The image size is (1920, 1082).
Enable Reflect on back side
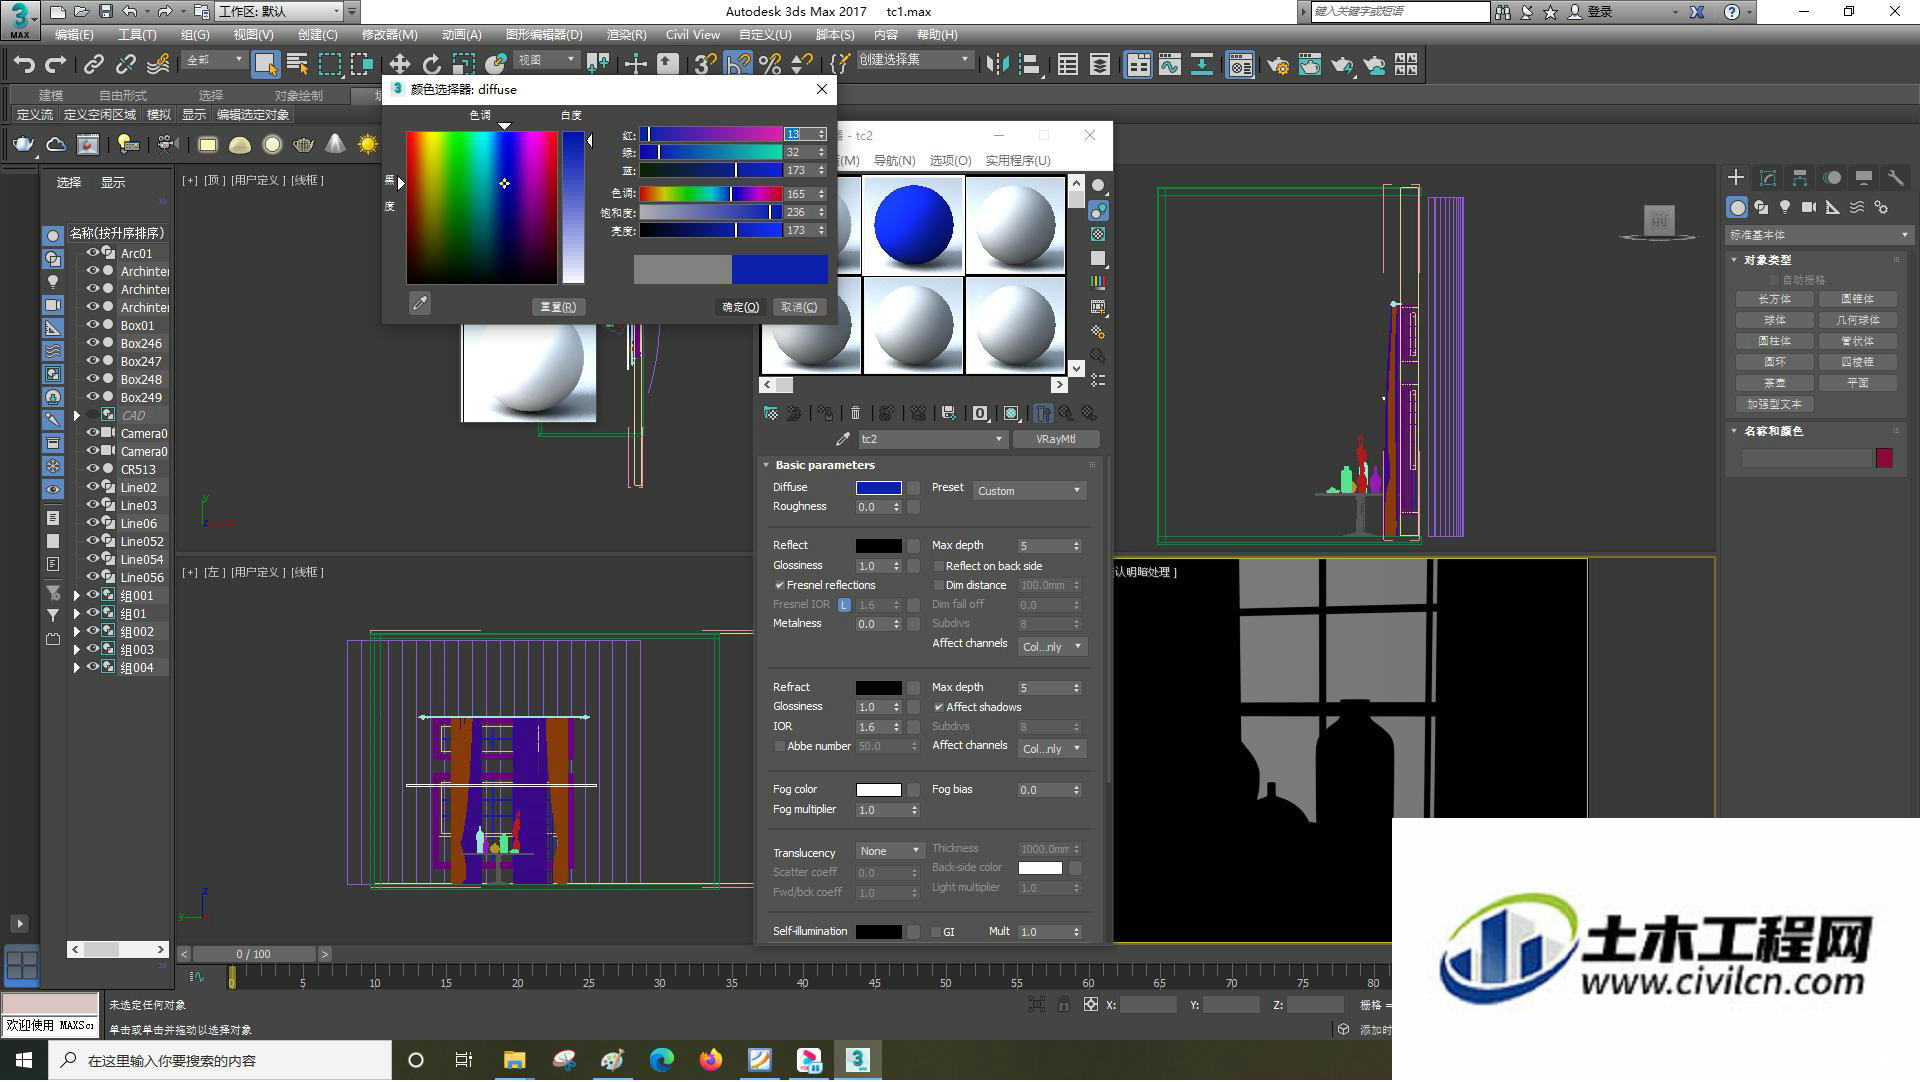pos(939,566)
